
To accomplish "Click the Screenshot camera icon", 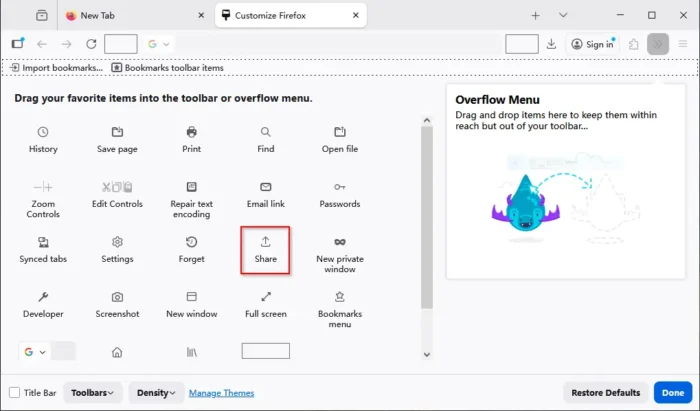I will pos(117,297).
